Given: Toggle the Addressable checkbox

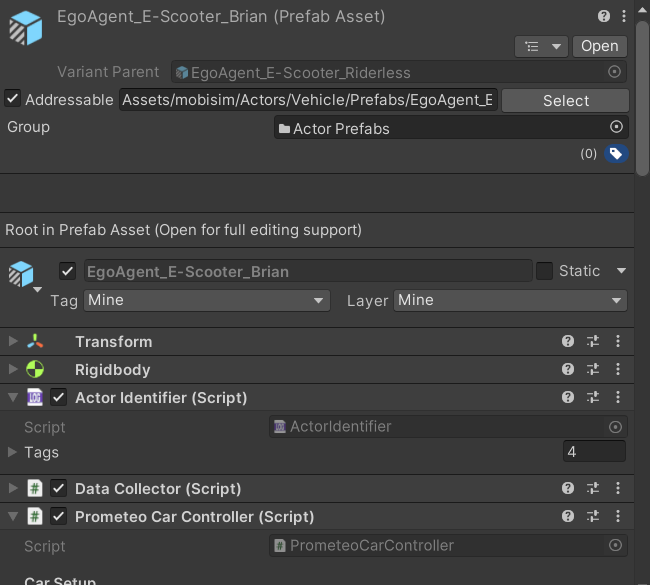Looking at the screenshot, I should (12, 99).
